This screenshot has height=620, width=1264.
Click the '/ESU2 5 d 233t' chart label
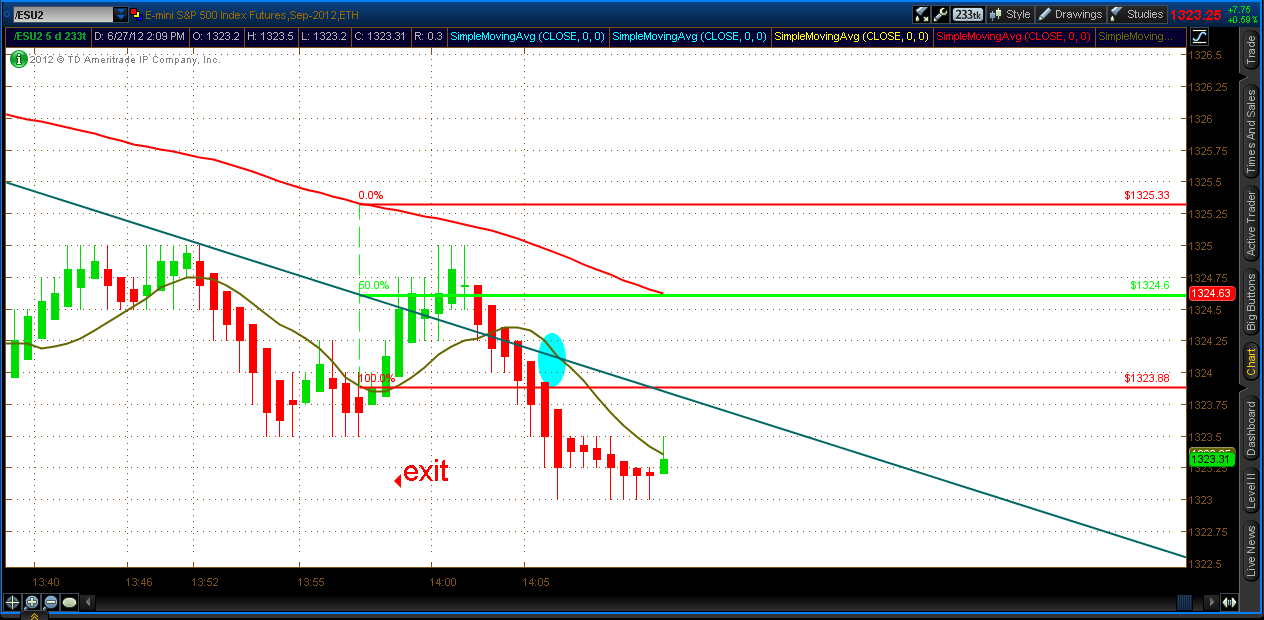[x=48, y=36]
